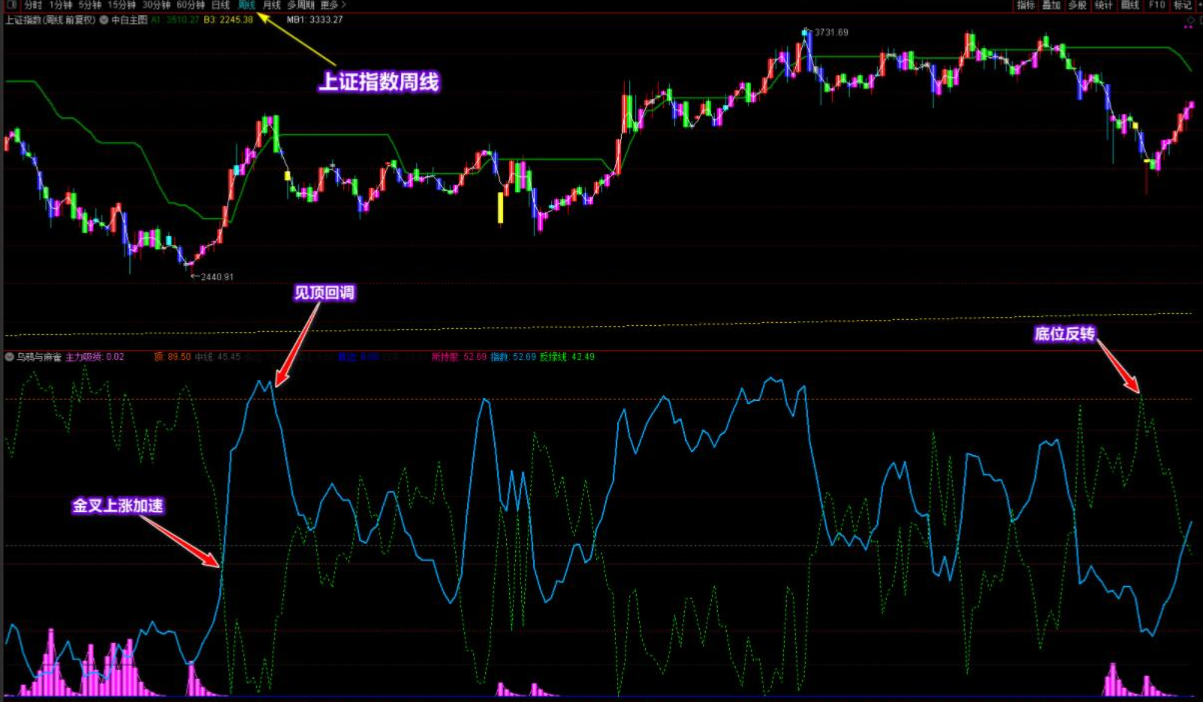Click the layout icon left of 分时
The image size is (1203, 702).
[x=12, y=5]
